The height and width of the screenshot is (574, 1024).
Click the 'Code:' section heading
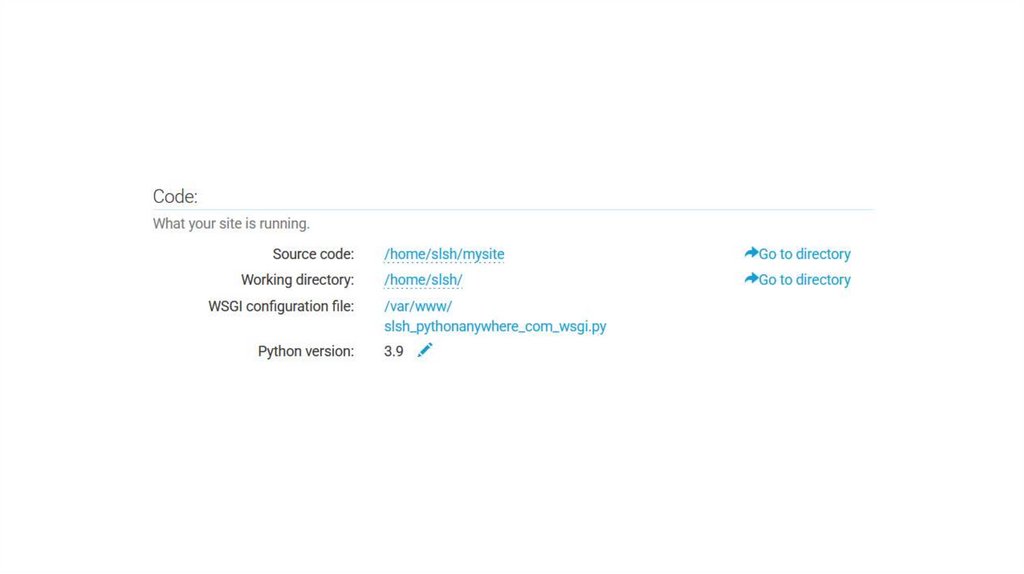pyautogui.click(x=175, y=197)
